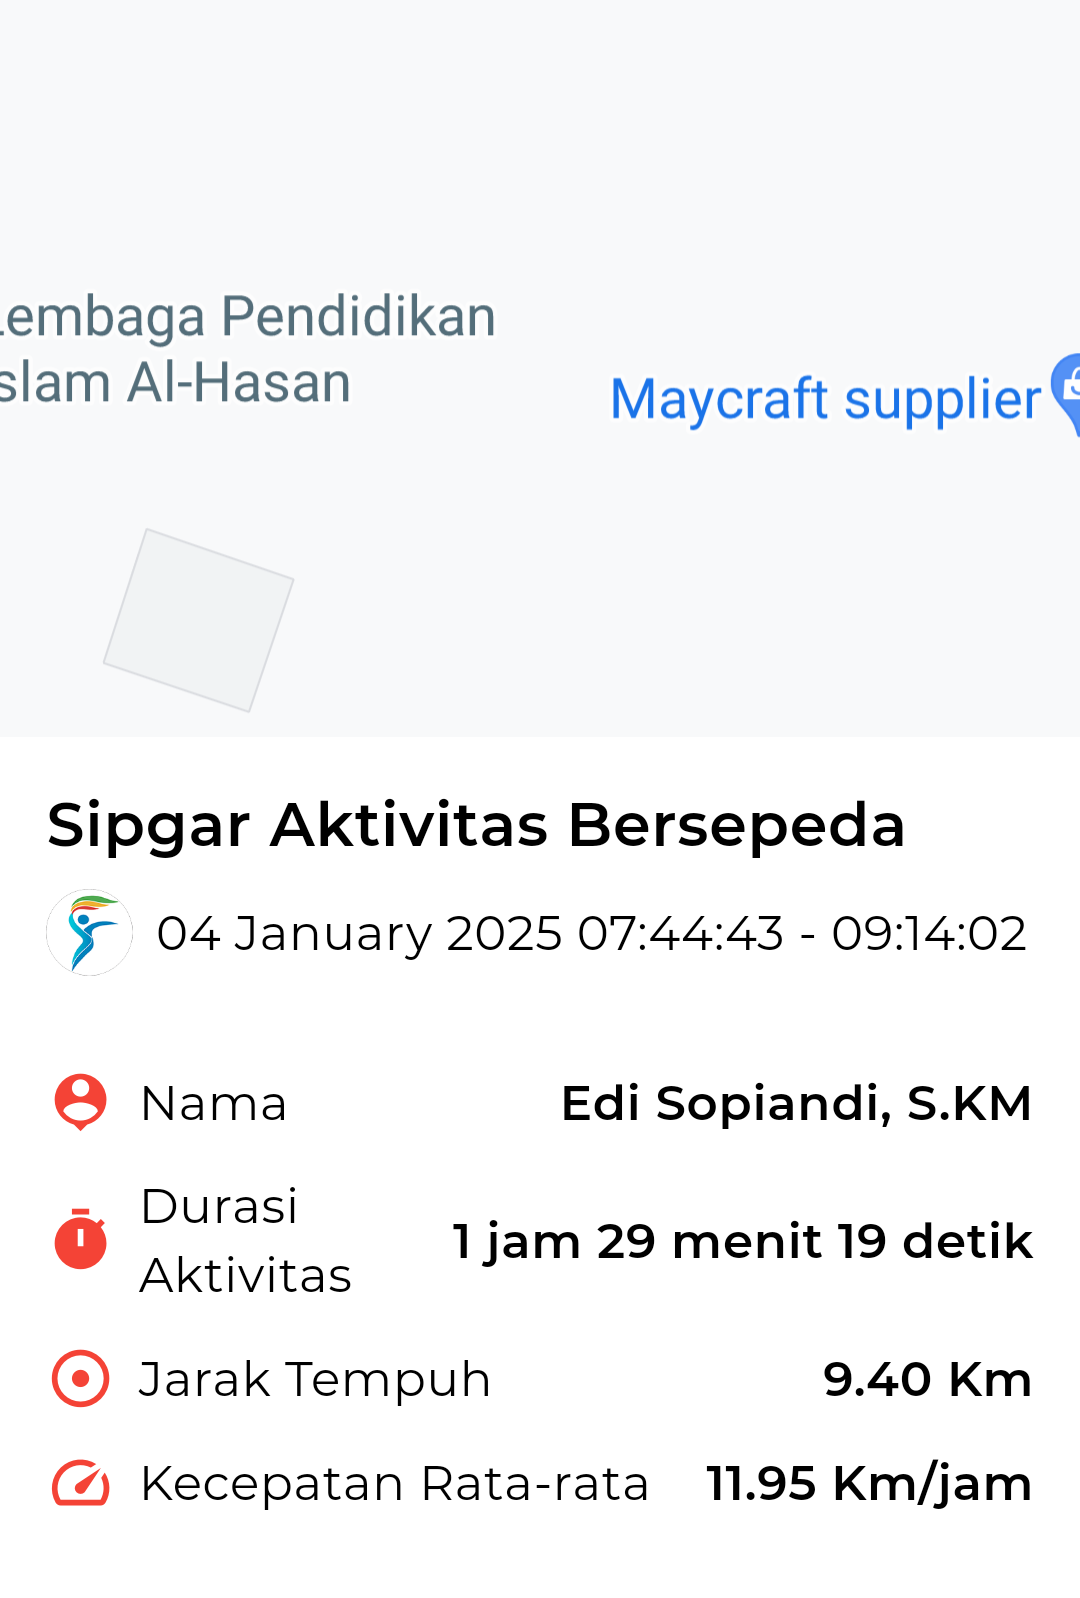Screen dimensions: 1080x1598
Task: Tap the Jarak Tempuh label
Action: tap(315, 1380)
